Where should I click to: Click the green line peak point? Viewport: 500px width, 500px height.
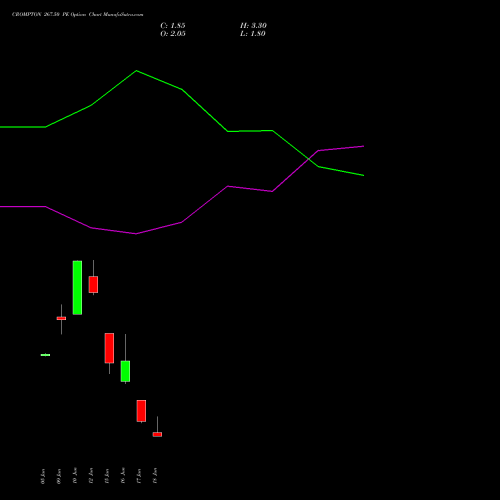click(x=136, y=71)
